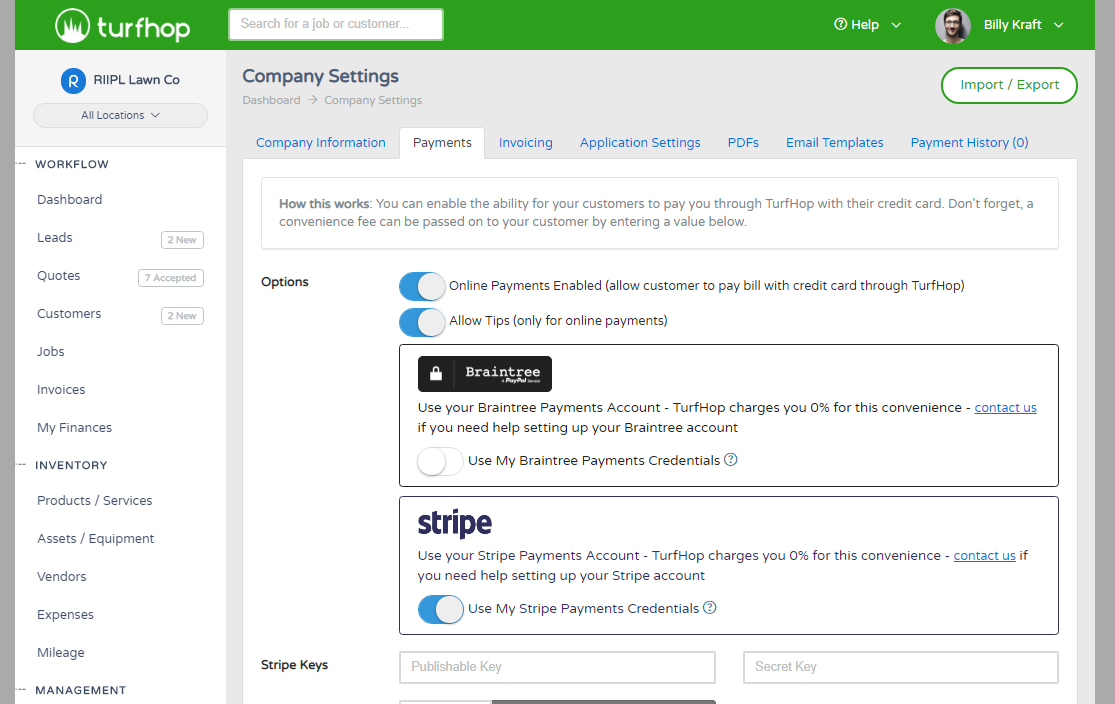Turn off the Allow Tips toggle
Image resolution: width=1115 pixels, height=704 pixels.
point(421,322)
